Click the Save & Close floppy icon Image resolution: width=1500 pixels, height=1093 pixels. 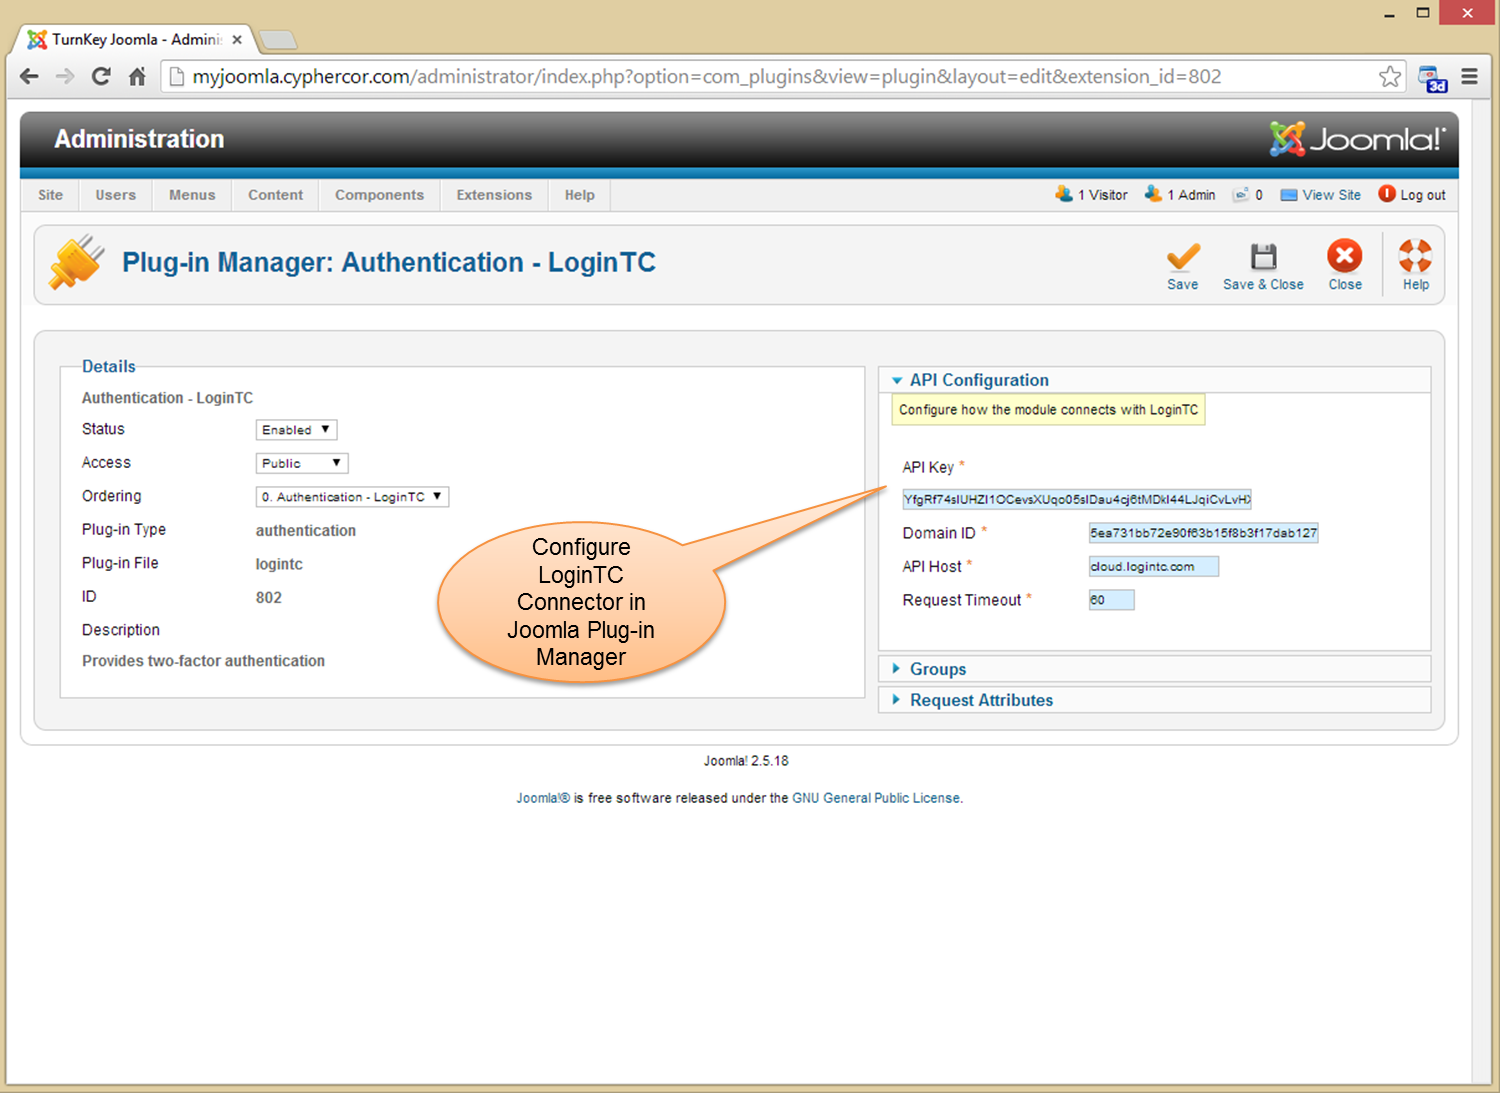(1264, 257)
